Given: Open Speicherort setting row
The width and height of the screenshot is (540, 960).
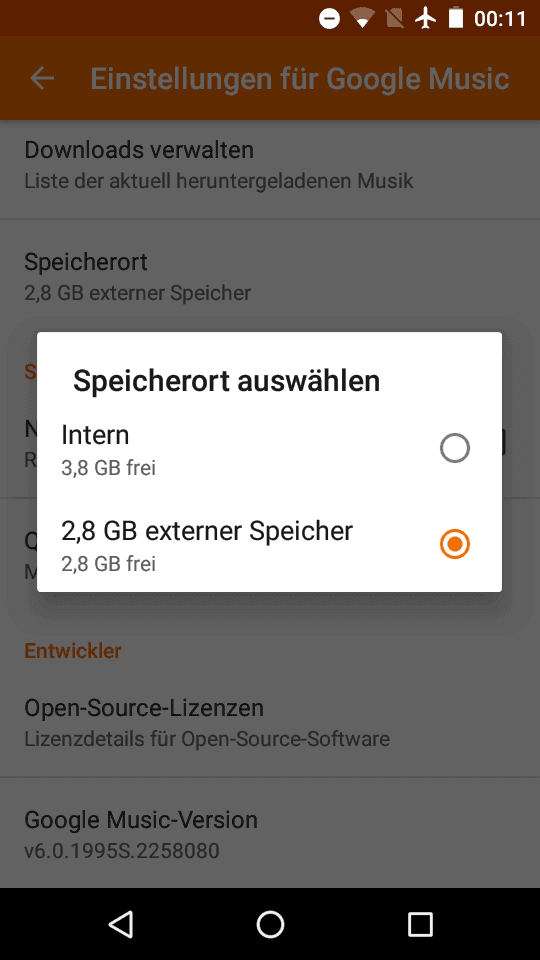Looking at the screenshot, I should [270, 276].
